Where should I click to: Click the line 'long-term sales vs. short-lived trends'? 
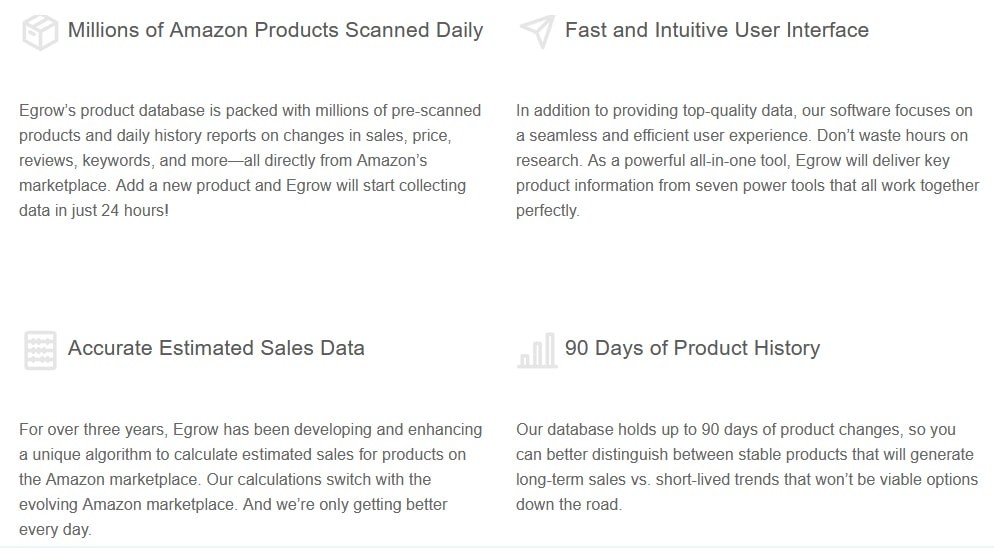[747, 480]
